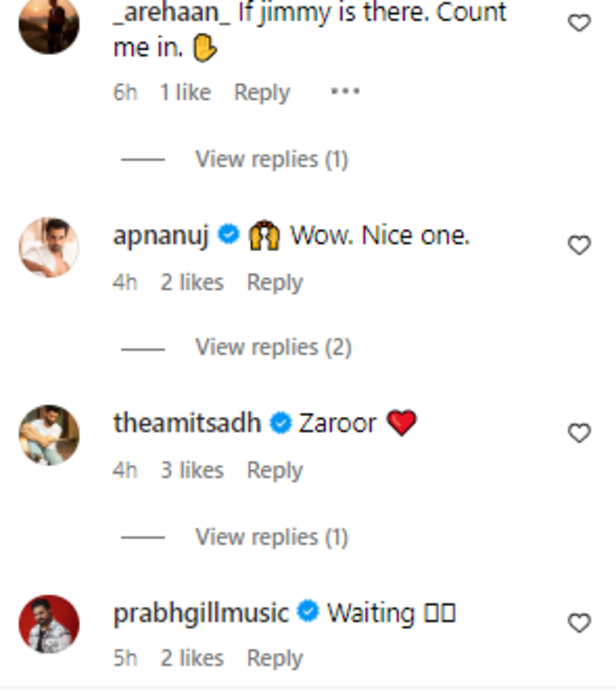Screen dimensions: 616x691
Task: View the 3 likes on theamitsadh's comment
Action: pyautogui.click(x=192, y=470)
